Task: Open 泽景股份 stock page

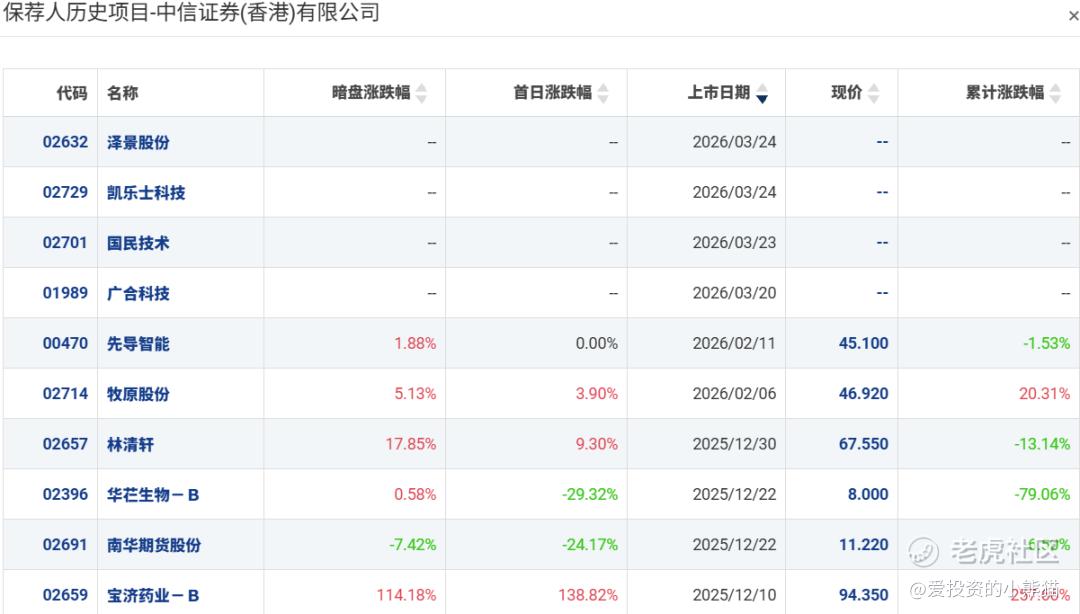Action: pos(138,143)
